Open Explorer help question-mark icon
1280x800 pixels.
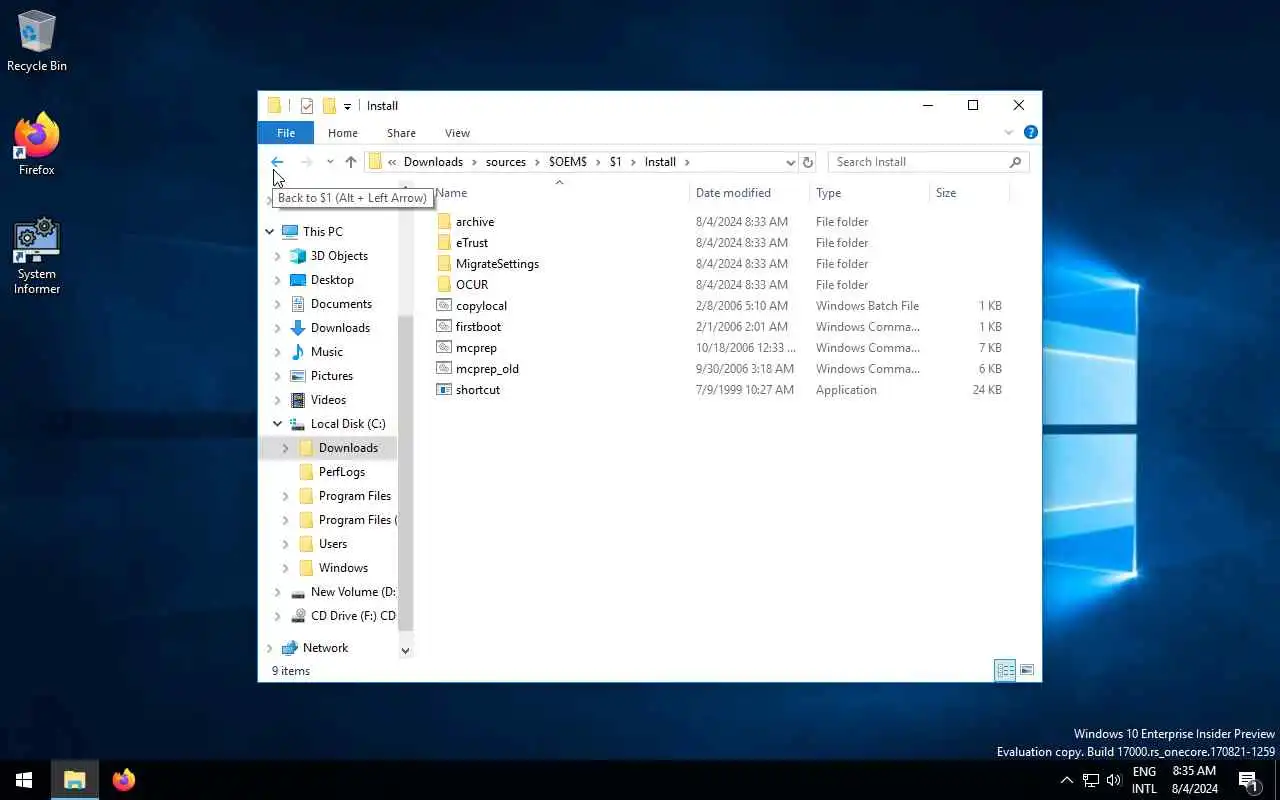click(x=1031, y=132)
